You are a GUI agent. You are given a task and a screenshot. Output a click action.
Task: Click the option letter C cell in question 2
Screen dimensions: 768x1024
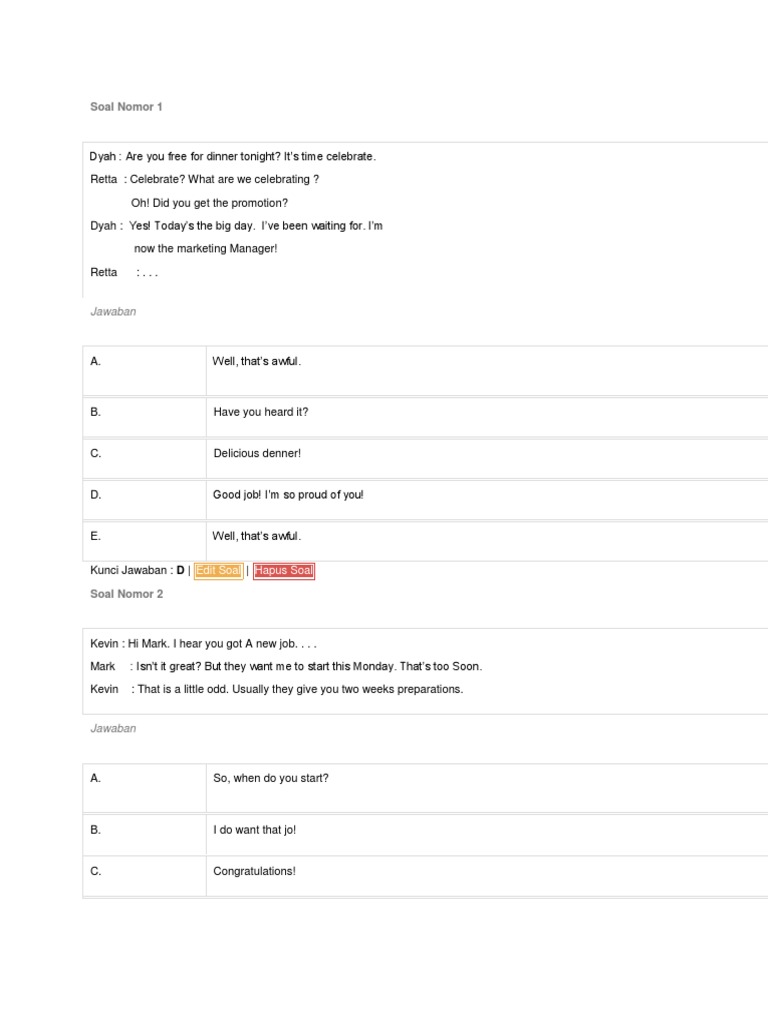[x=144, y=876]
